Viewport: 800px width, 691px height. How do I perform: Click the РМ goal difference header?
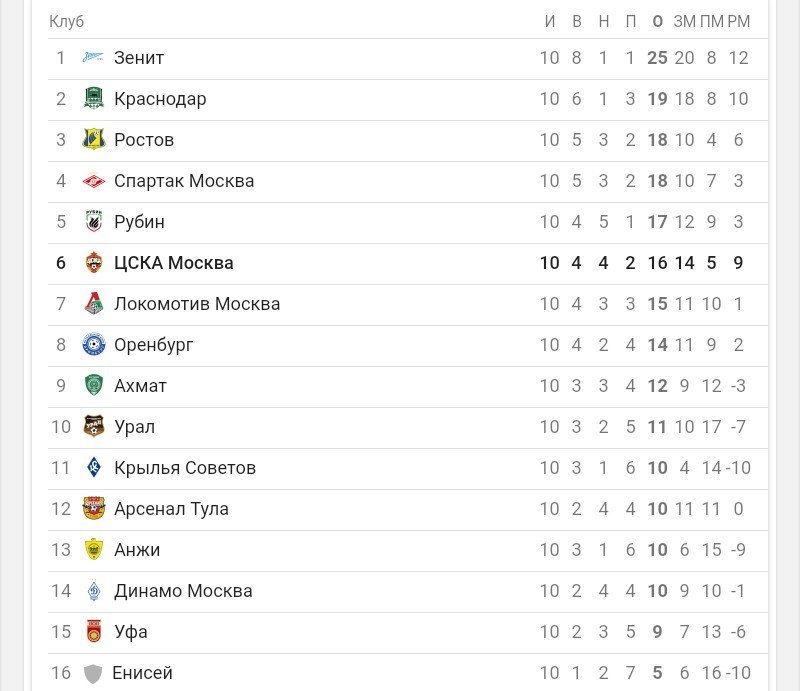click(738, 21)
